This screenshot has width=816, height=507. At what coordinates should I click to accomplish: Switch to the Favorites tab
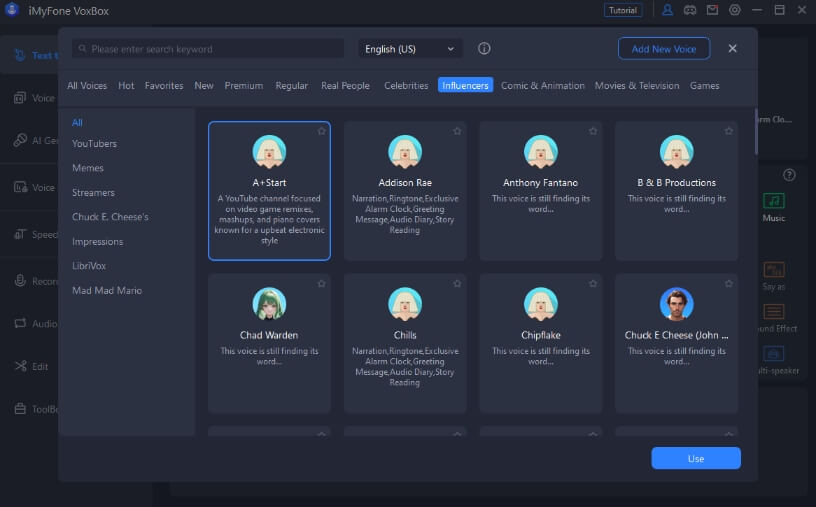tap(164, 85)
